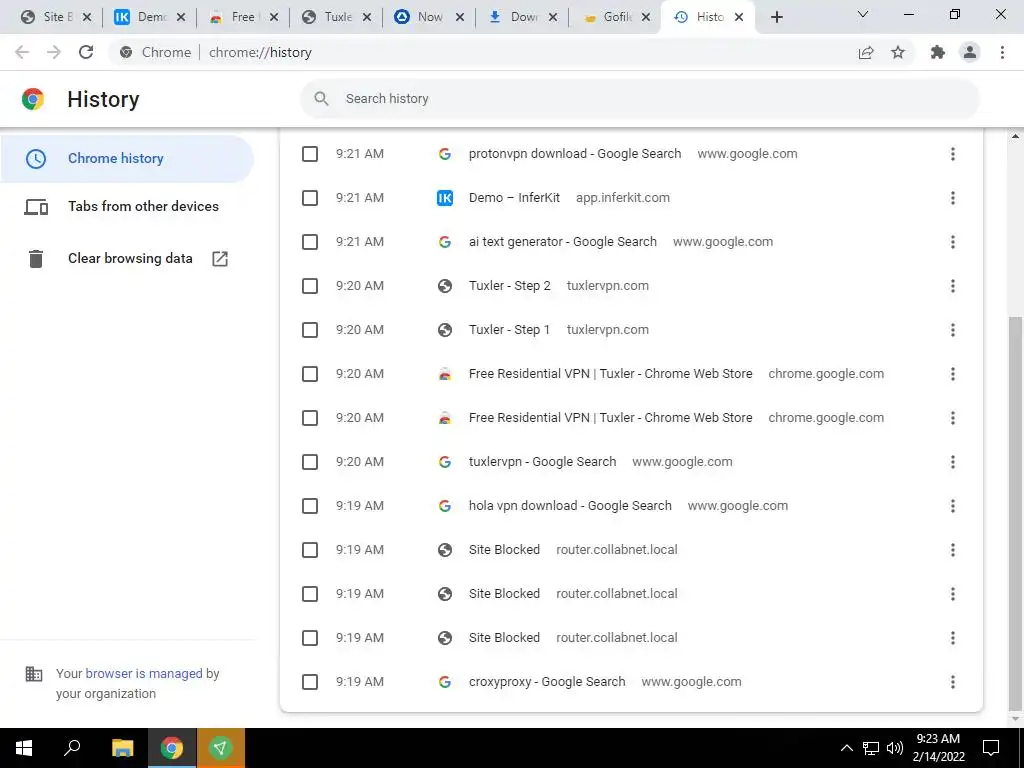The height and width of the screenshot is (768, 1024).
Task: Open the Extensions puzzle icon
Action: click(938, 52)
